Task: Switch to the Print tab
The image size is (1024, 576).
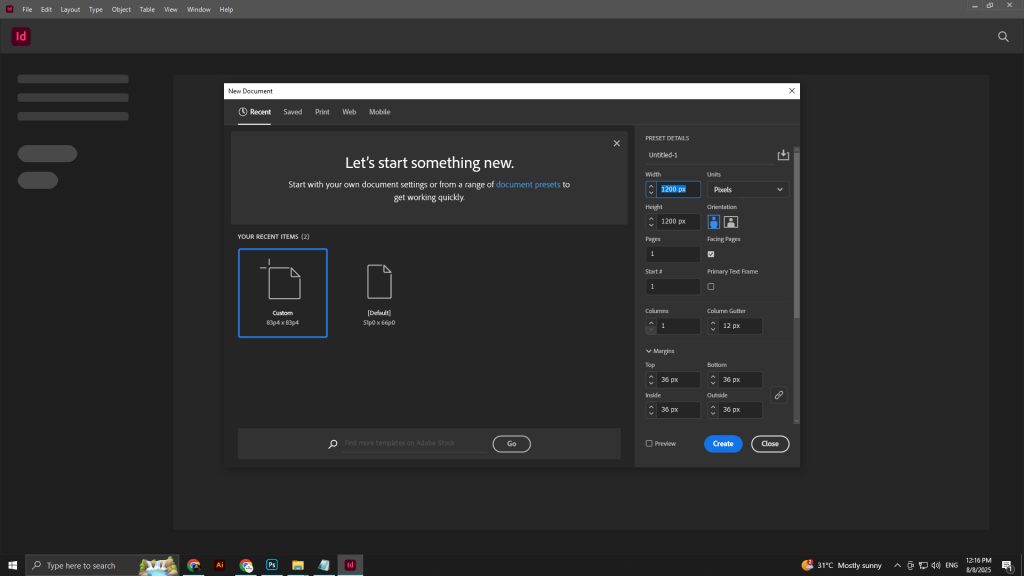Action: point(322,112)
